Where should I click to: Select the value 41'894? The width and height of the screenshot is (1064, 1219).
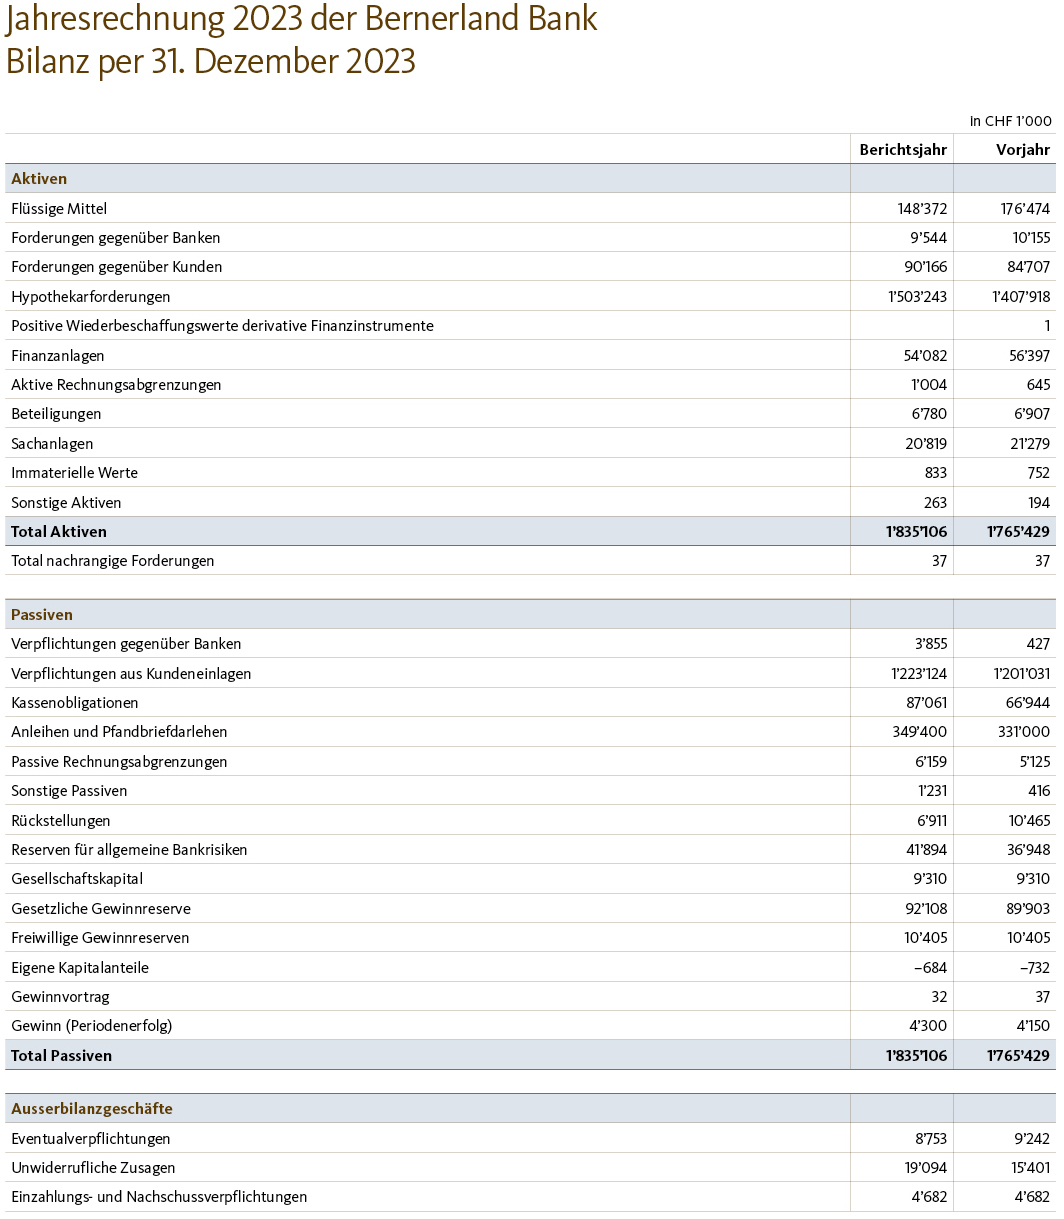click(x=925, y=850)
